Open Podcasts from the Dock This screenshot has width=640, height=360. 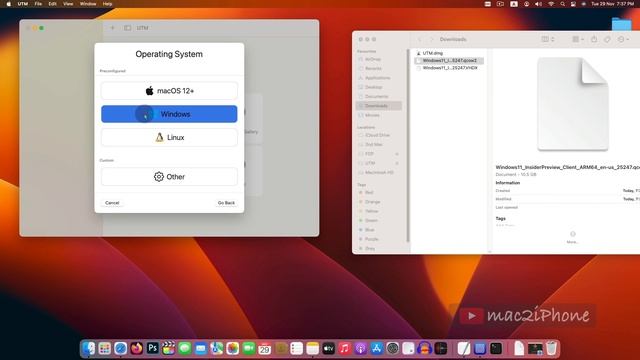[x=360, y=348]
